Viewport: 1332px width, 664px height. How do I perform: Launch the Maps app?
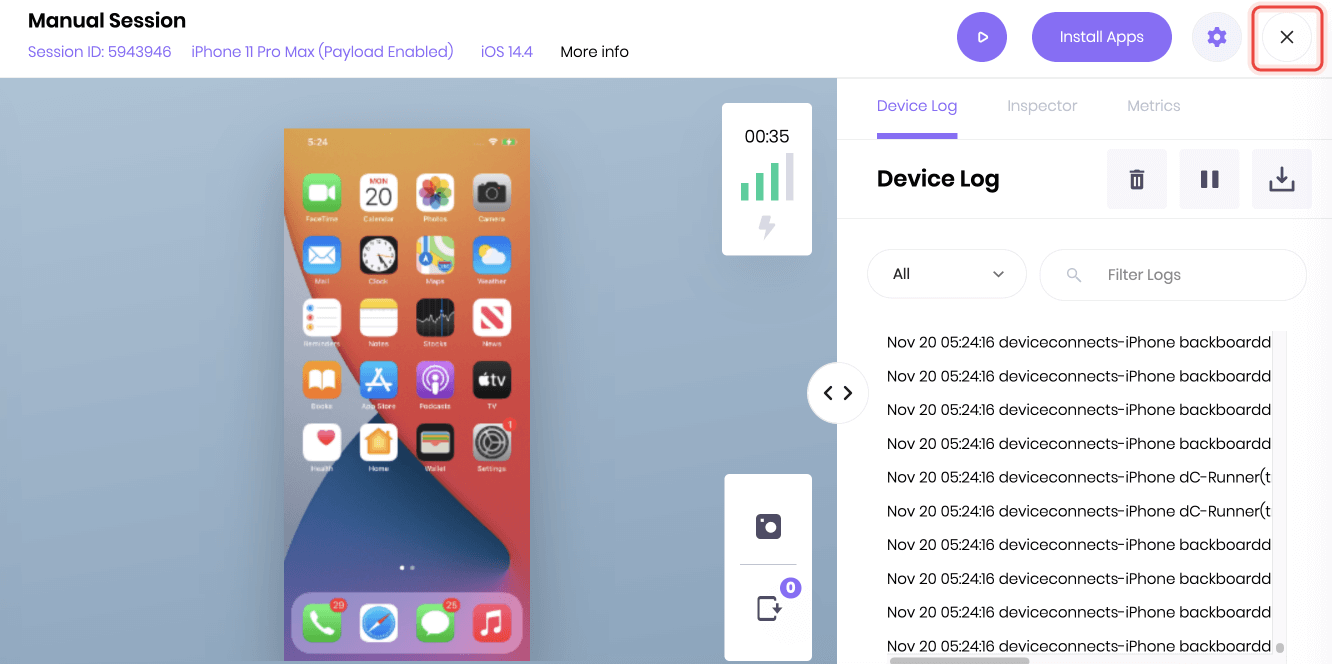(x=435, y=255)
